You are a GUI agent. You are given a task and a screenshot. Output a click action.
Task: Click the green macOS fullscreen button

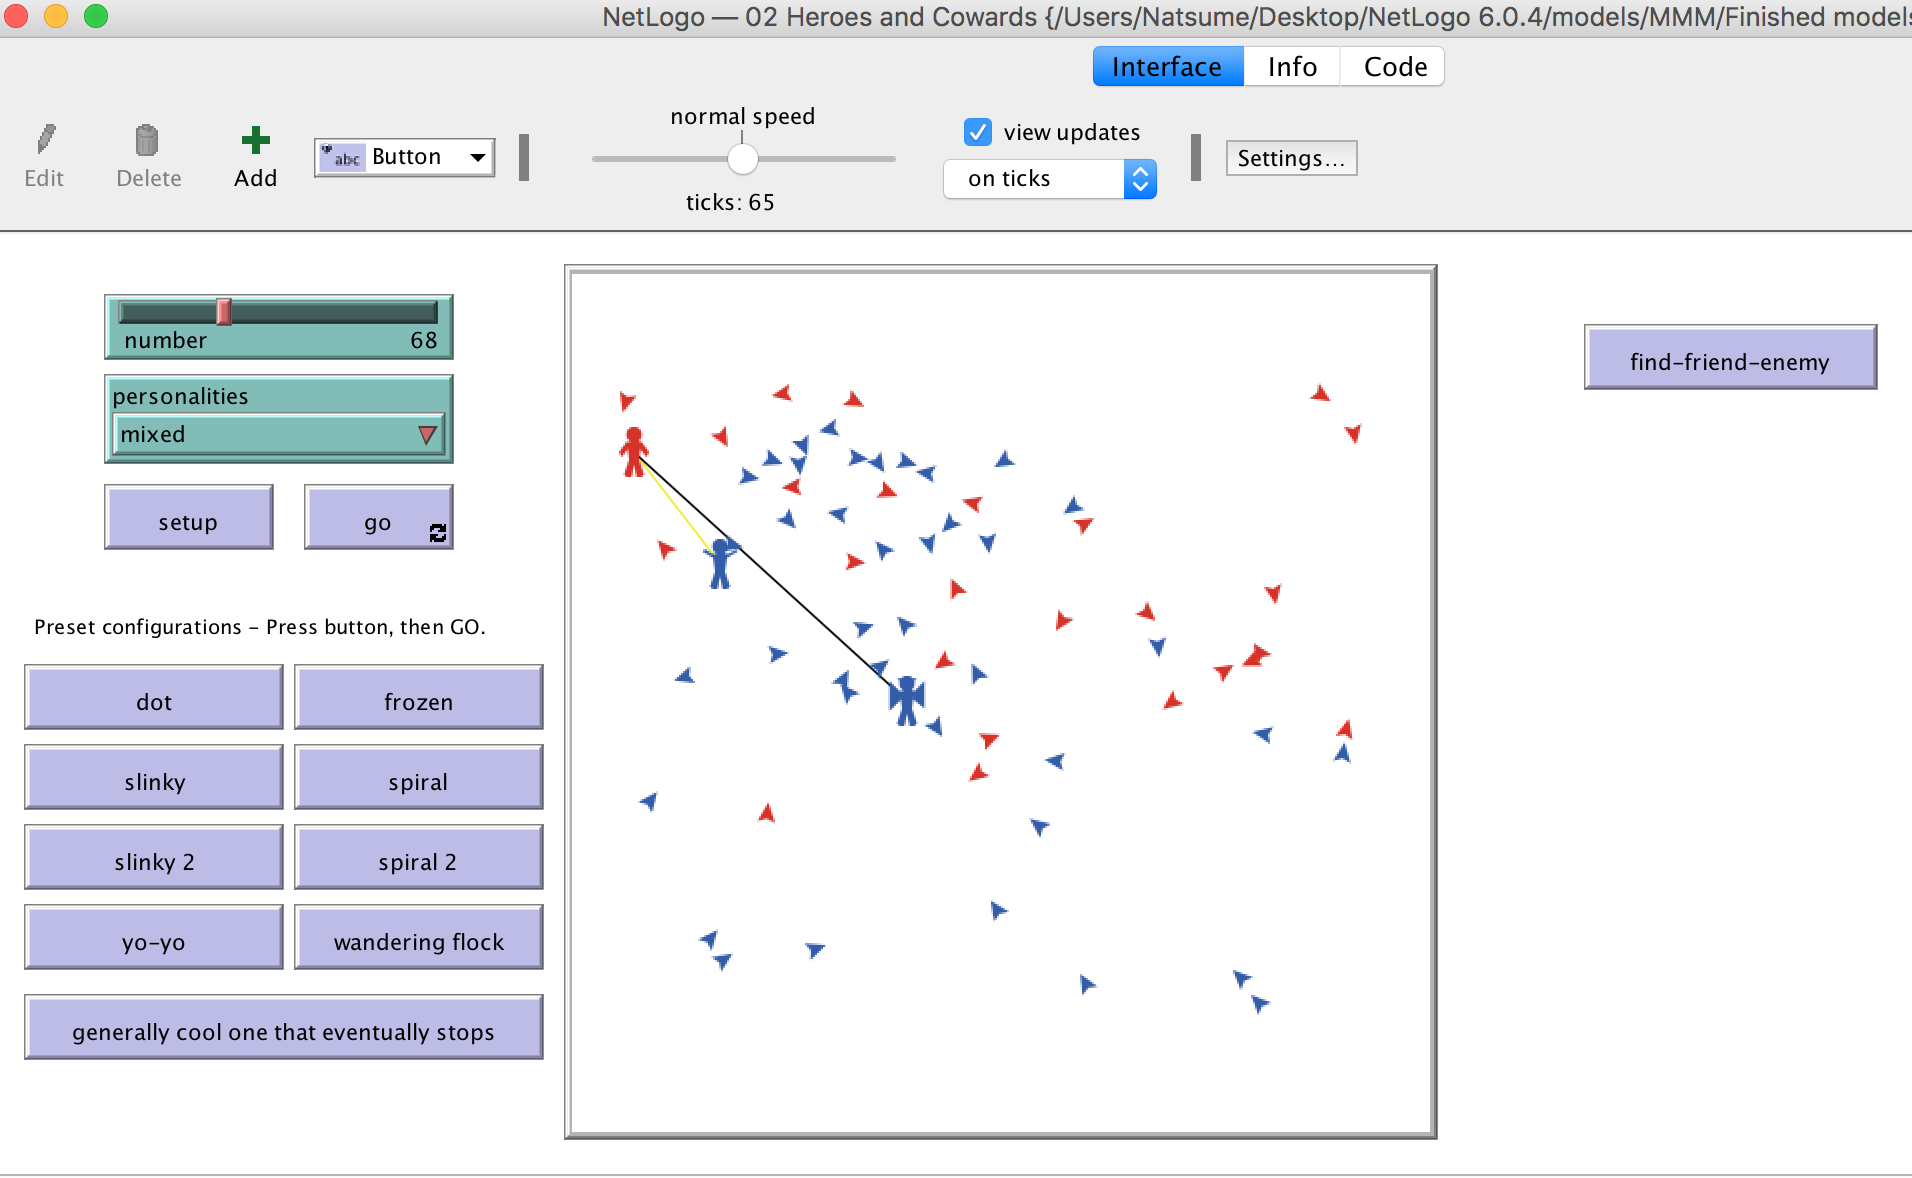(96, 16)
